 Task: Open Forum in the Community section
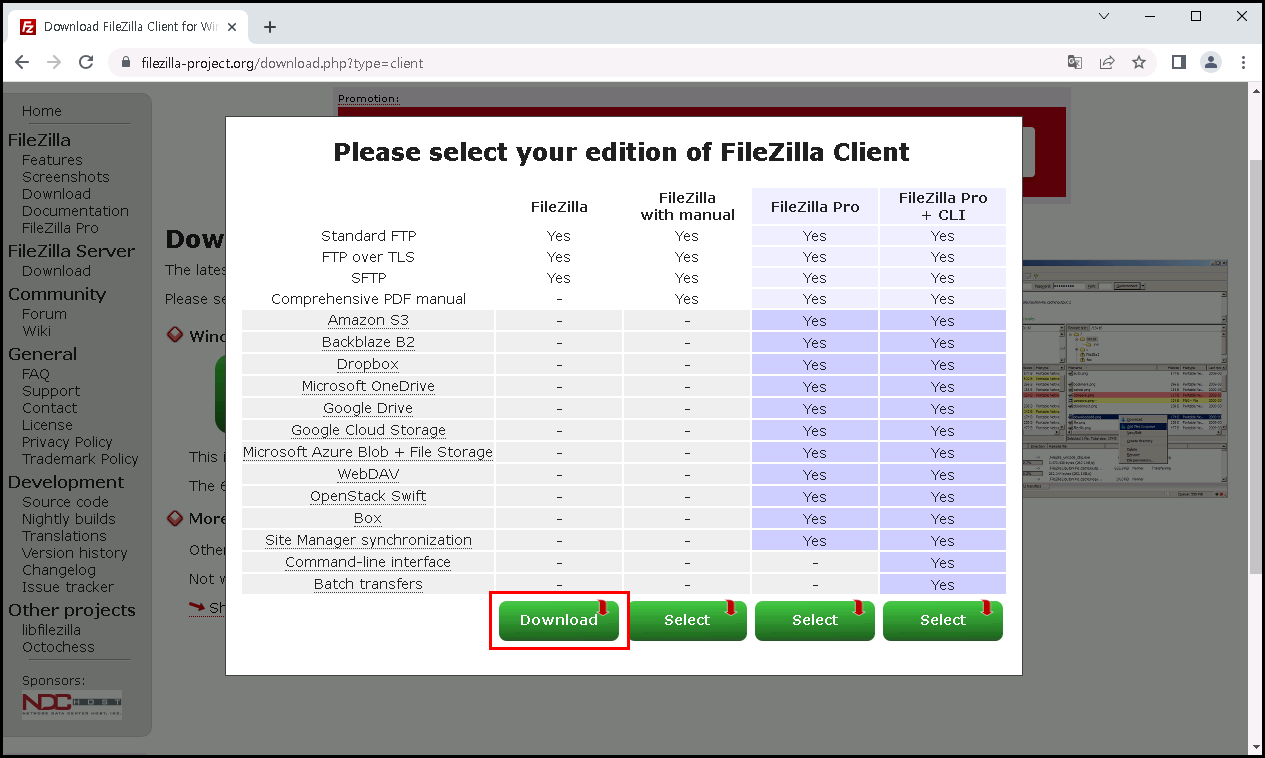click(44, 314)
